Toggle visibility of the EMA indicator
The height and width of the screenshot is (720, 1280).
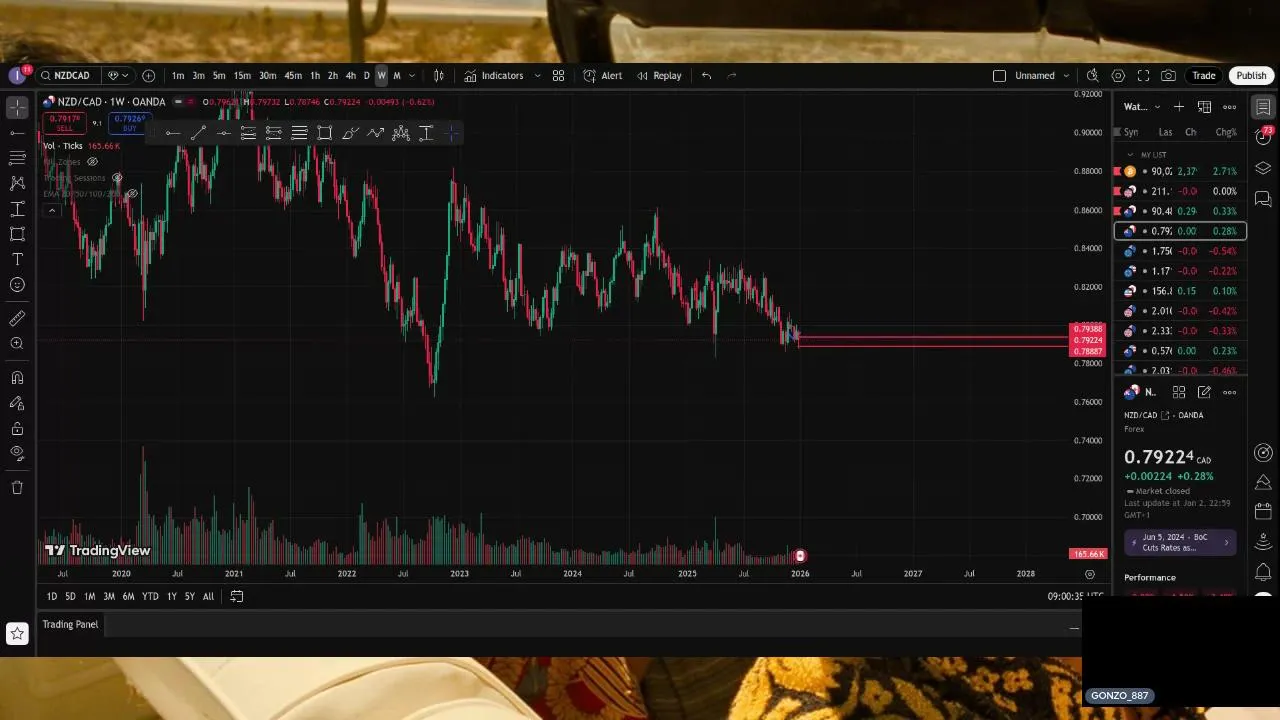click(131, 193)
